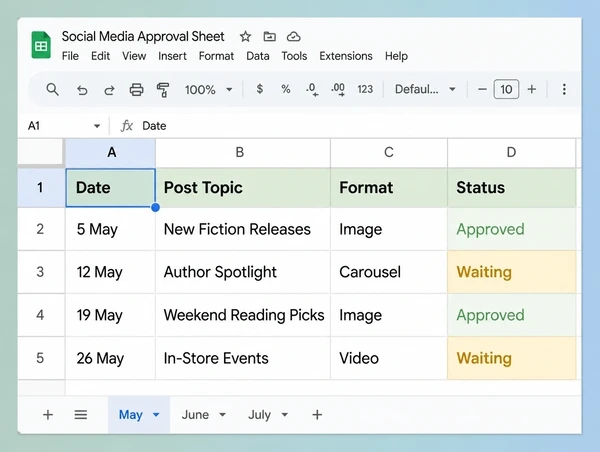
Task: Open the Help menu
Action: coord(396,56)
